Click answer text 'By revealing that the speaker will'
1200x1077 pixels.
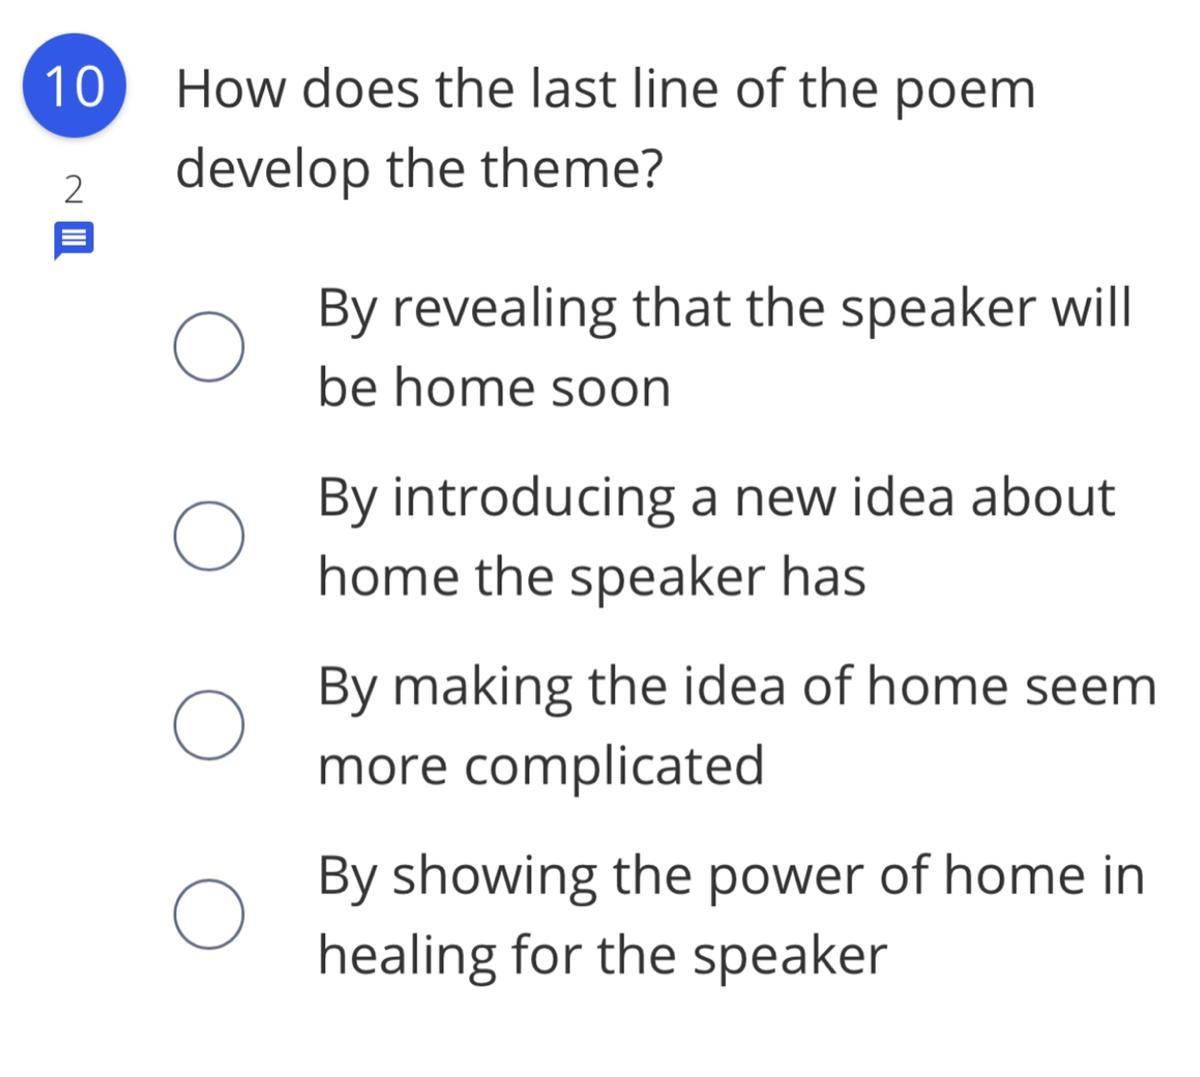tap(725, 308)
